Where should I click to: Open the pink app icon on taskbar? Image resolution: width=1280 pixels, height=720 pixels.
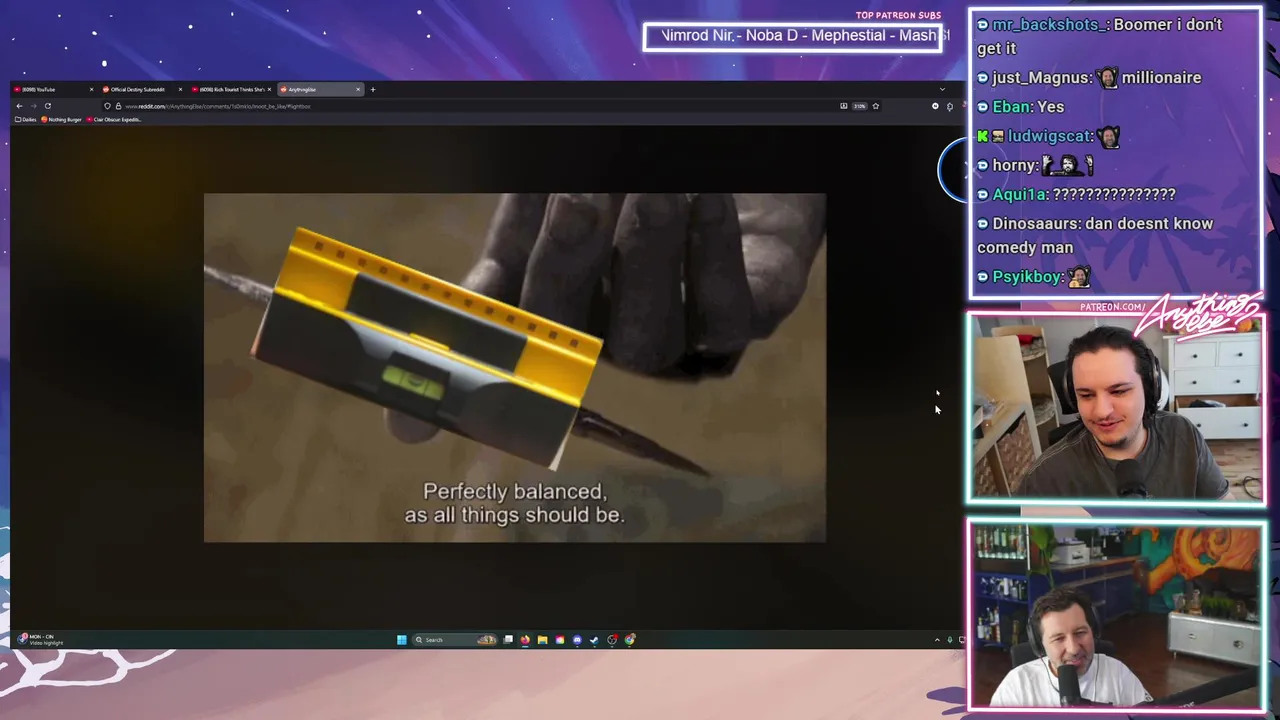[560, 640]
